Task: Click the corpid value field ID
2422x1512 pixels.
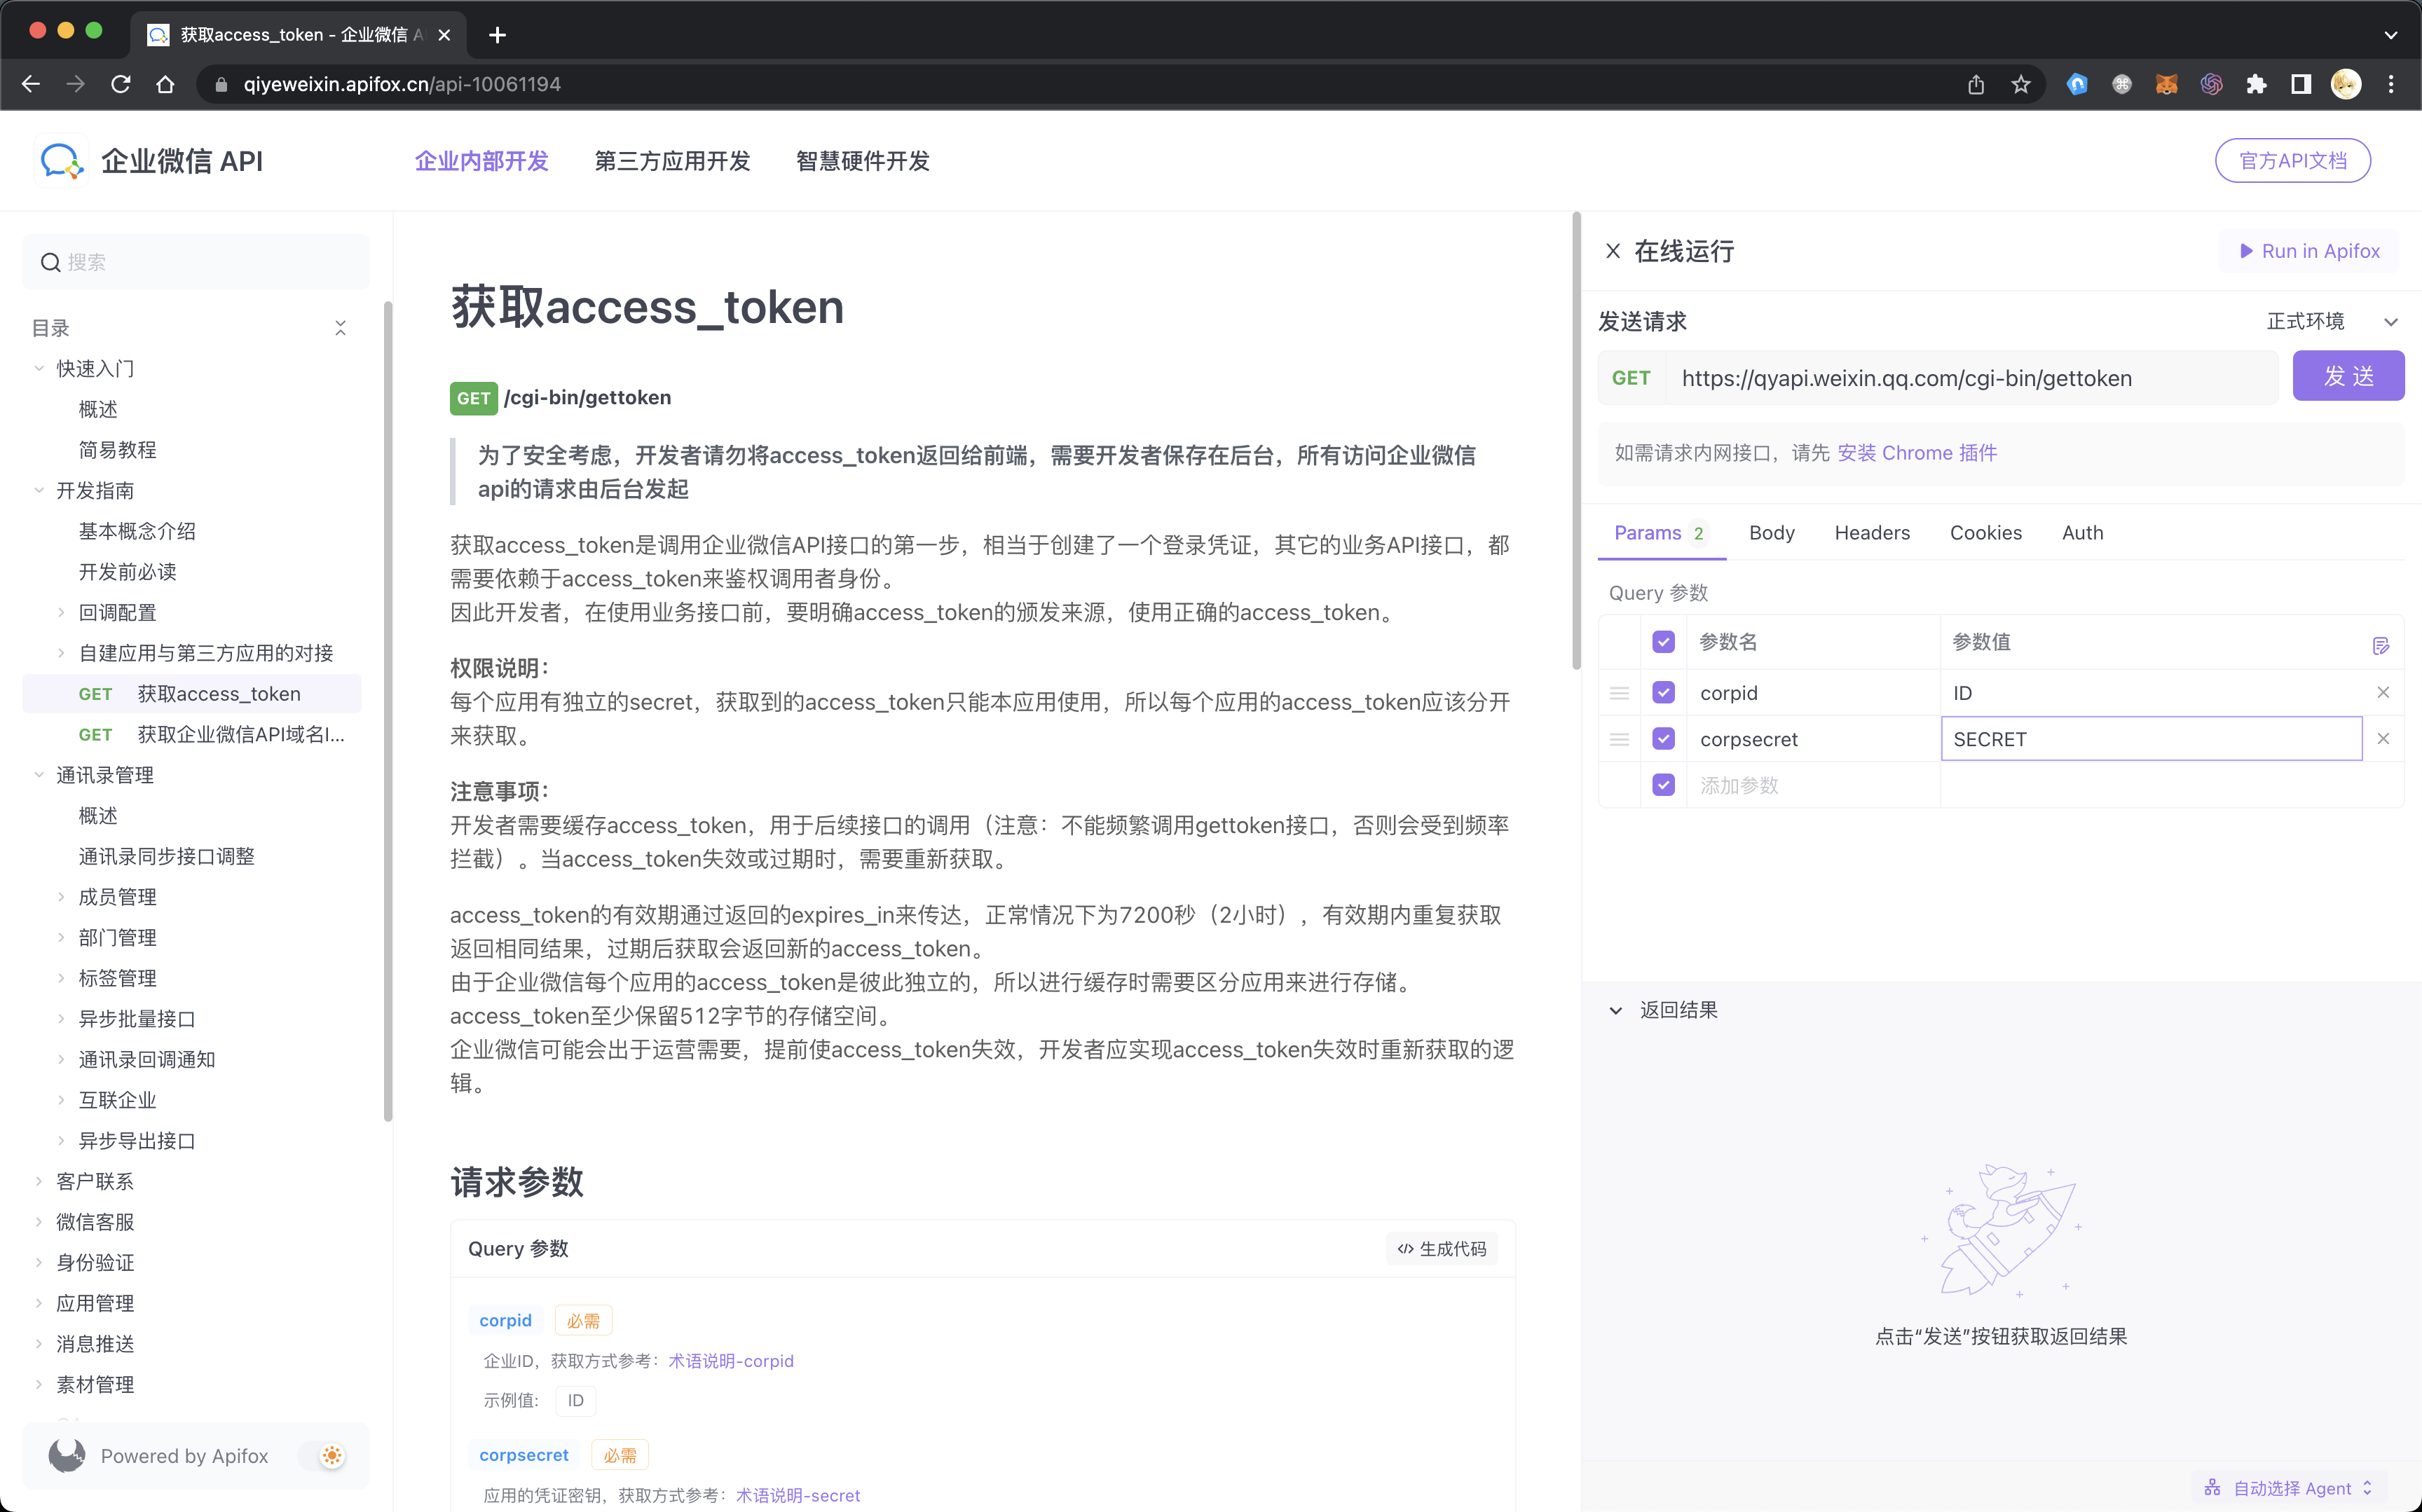Action: click(2152, 692)
